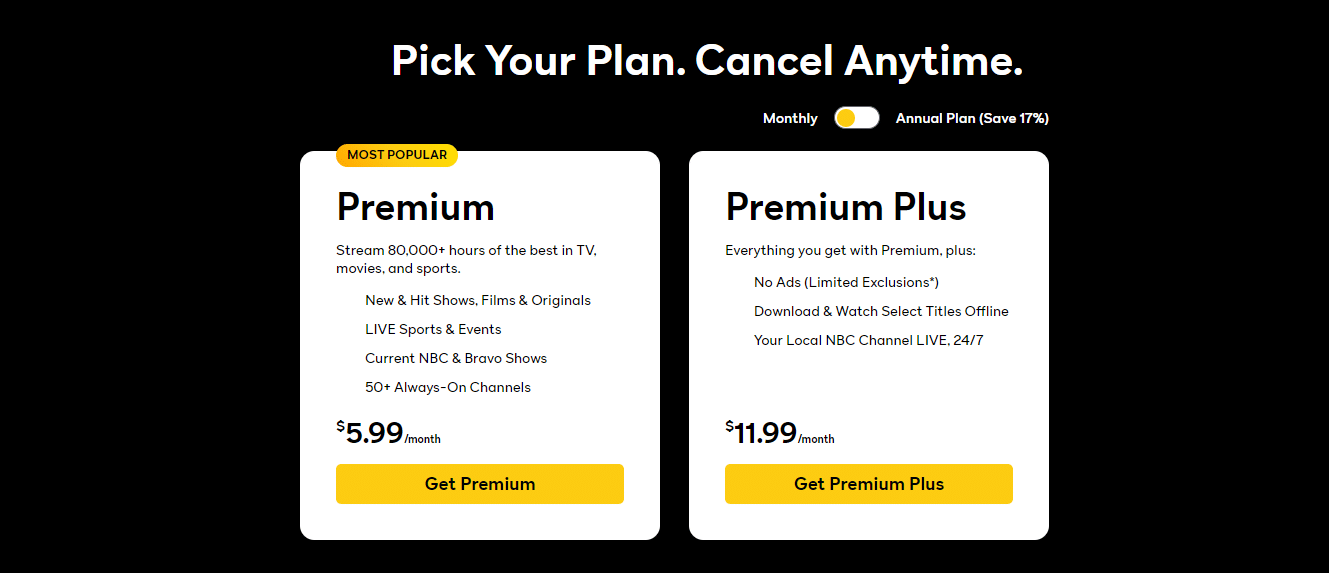
Task: Click 'Your Local NBC Channel LIVE, 24/7' feature
Action: pos(869,340)
